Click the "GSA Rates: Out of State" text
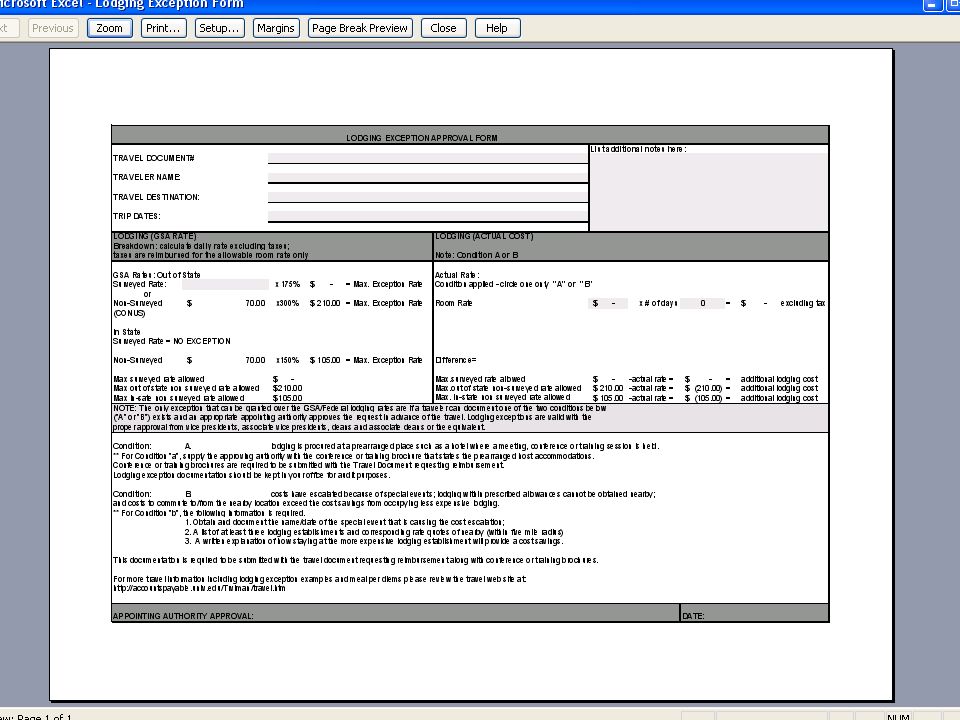The width and height of the screenshot is (960, 720). click(157, 275)
